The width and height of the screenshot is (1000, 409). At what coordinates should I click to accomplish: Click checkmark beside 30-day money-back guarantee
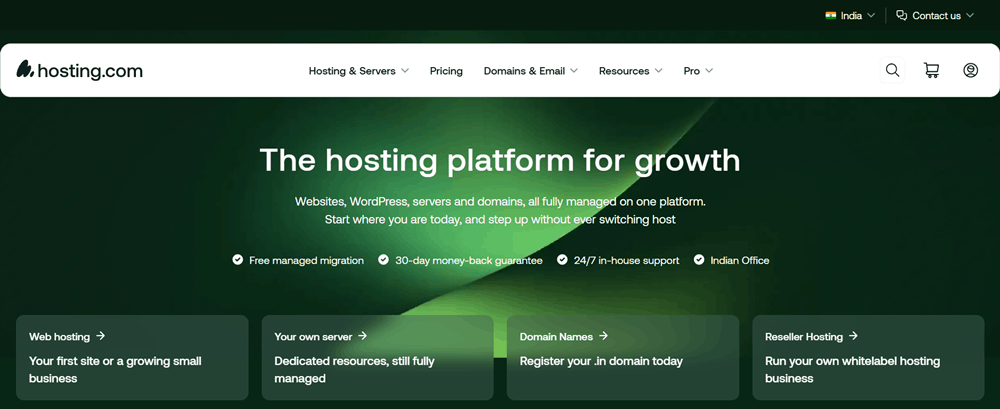point(383,260)
